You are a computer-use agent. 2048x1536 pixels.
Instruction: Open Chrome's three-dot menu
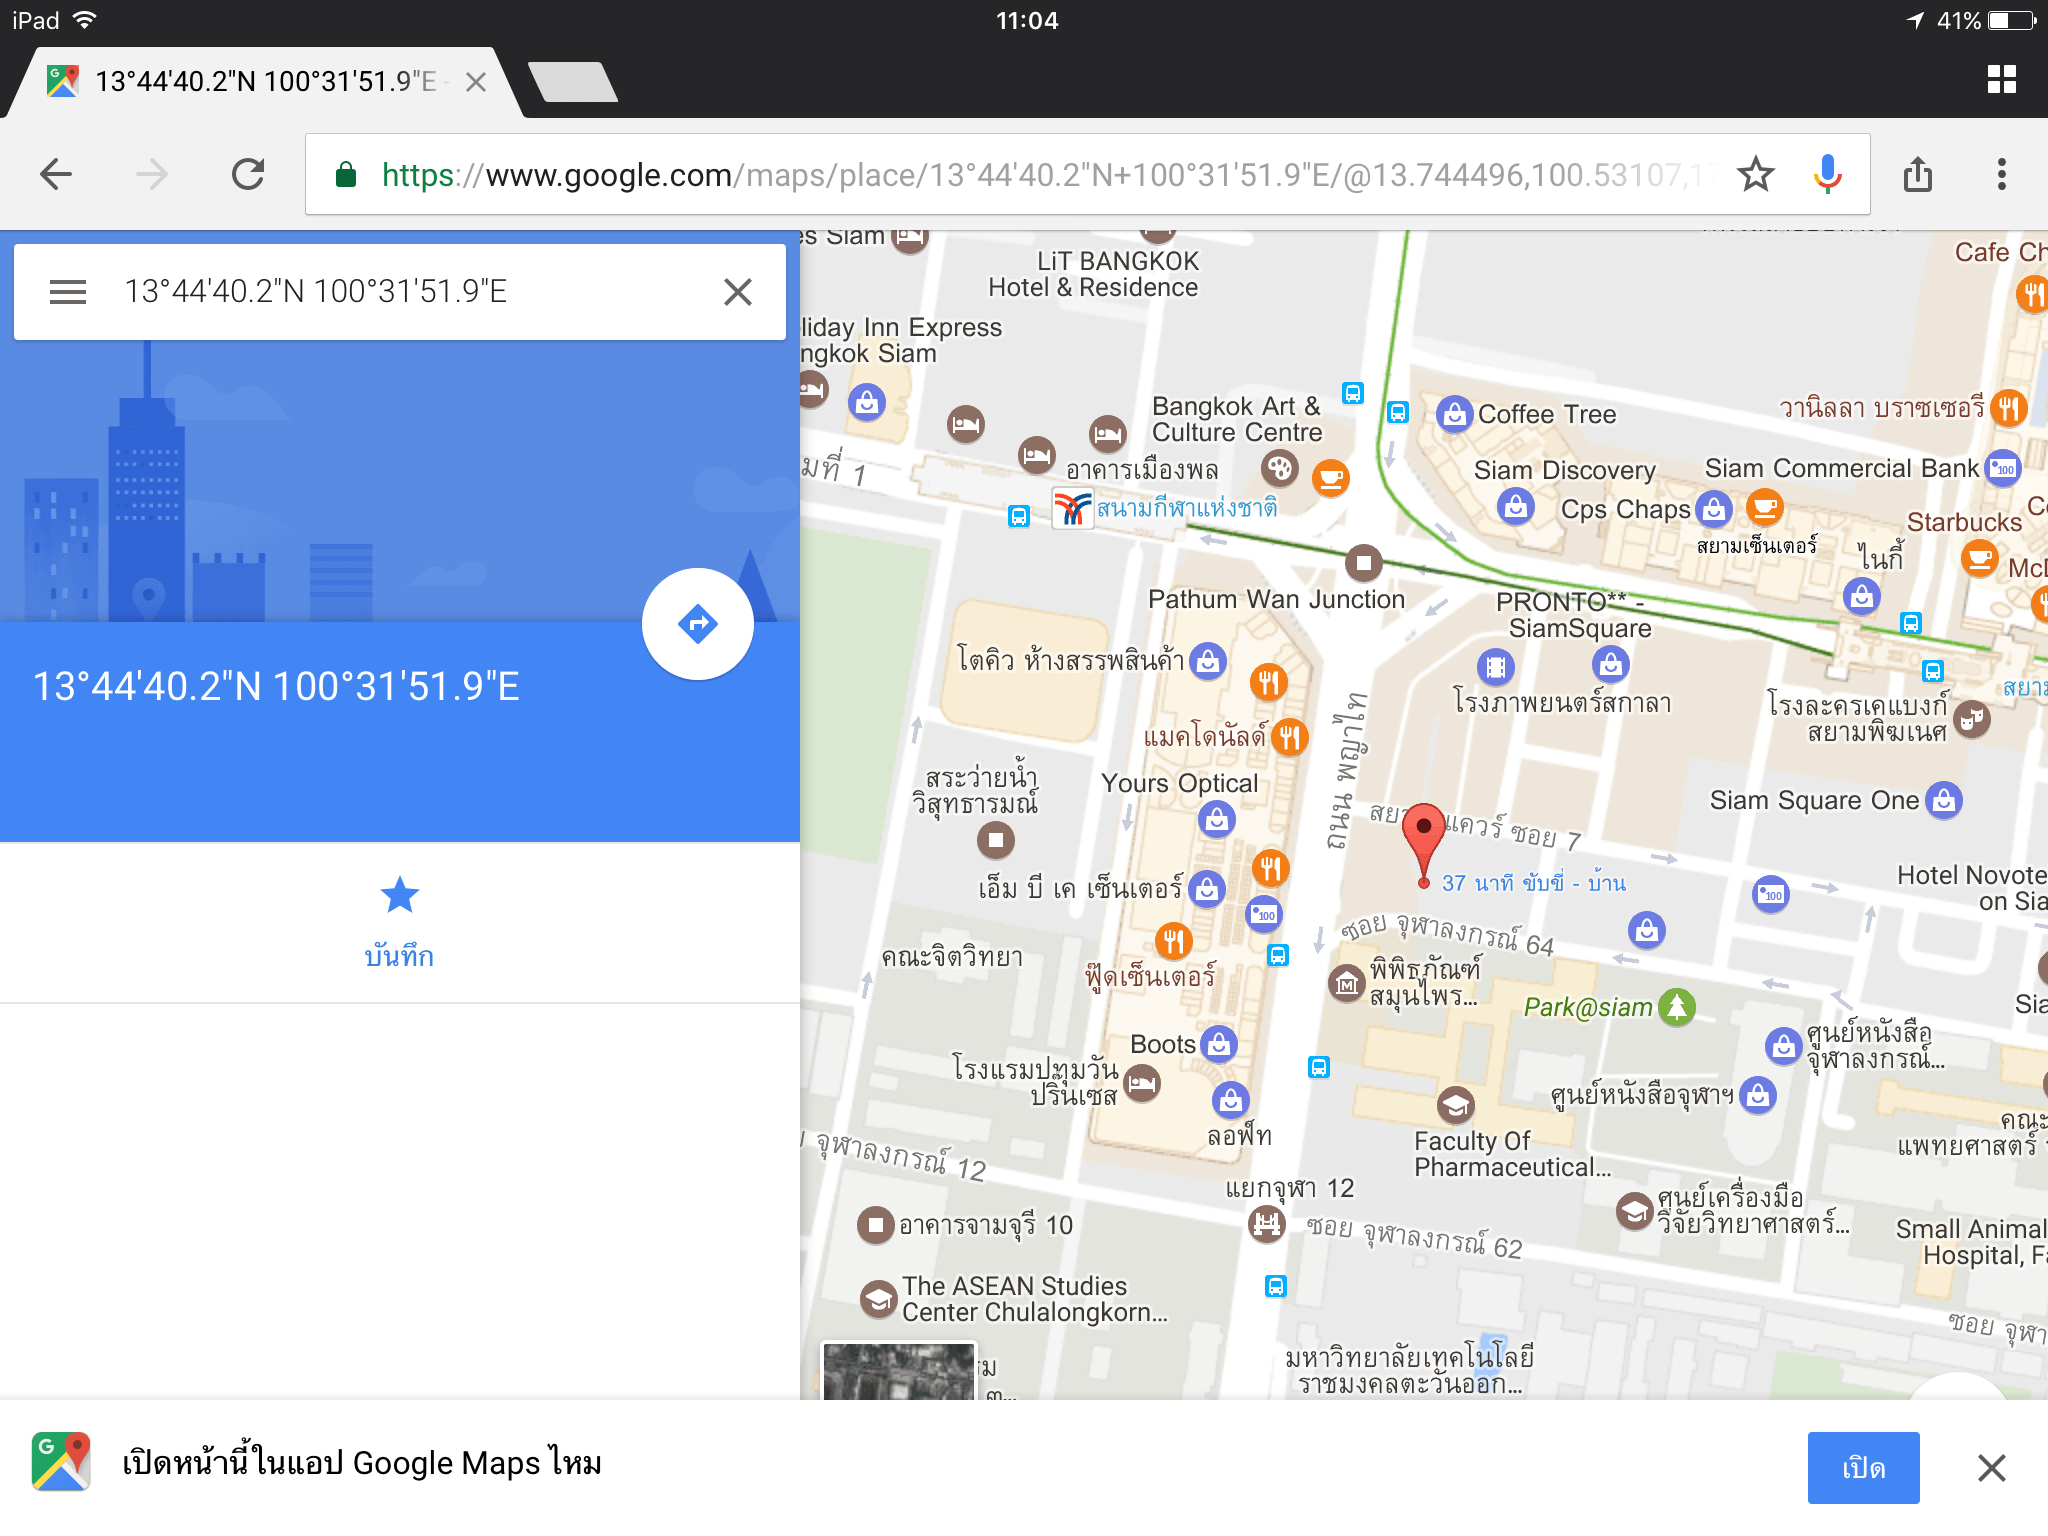pyautogui.click(x=2001, y=175)
